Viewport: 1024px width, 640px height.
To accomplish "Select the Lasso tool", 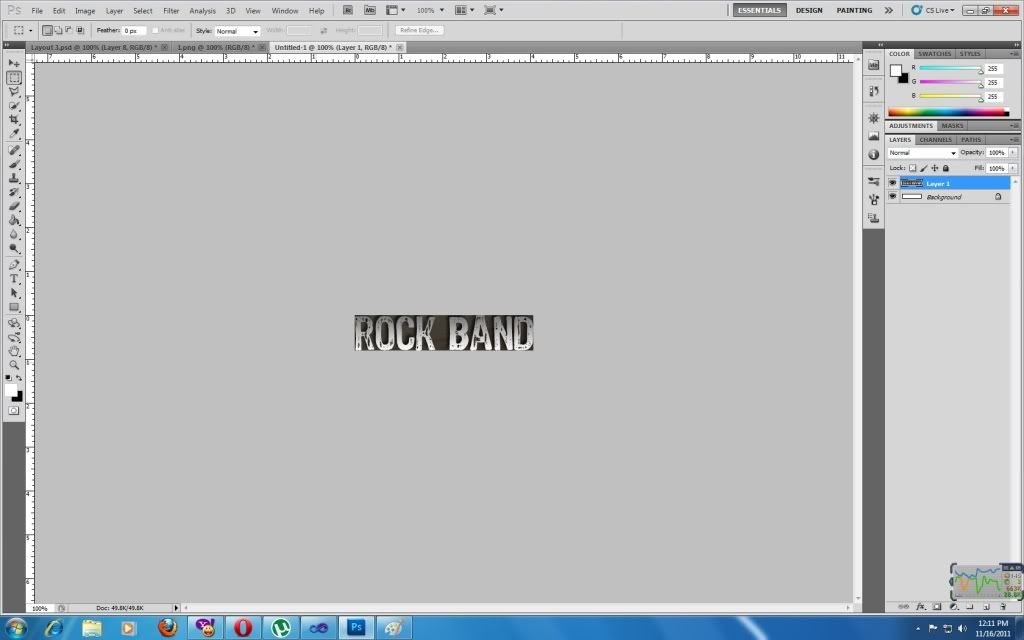I will pos(14,91).
